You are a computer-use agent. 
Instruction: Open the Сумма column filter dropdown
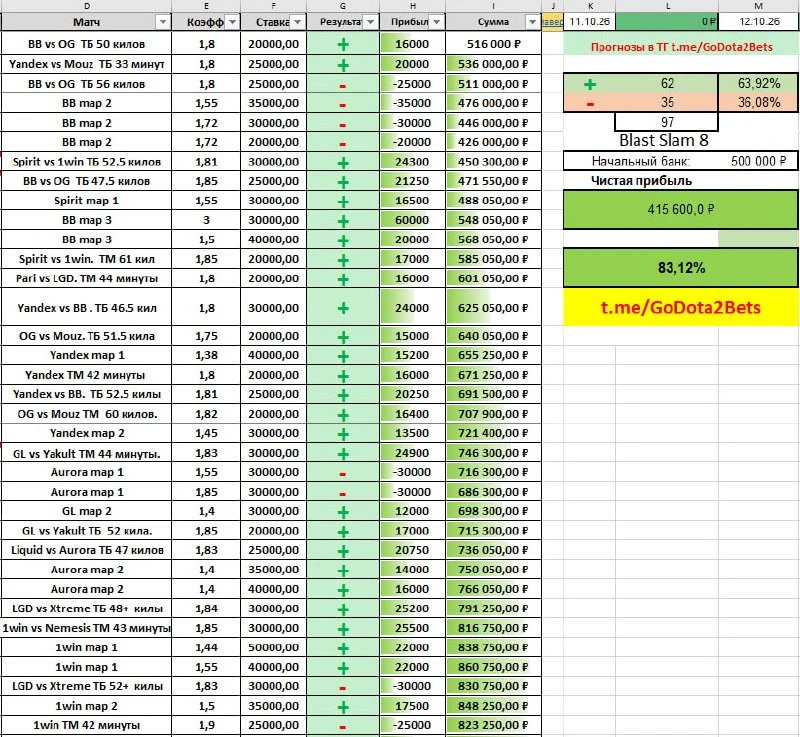(x=532, y=22)
